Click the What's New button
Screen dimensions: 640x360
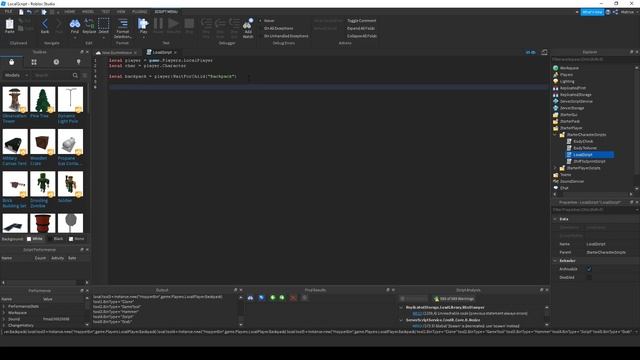[592, 12]
